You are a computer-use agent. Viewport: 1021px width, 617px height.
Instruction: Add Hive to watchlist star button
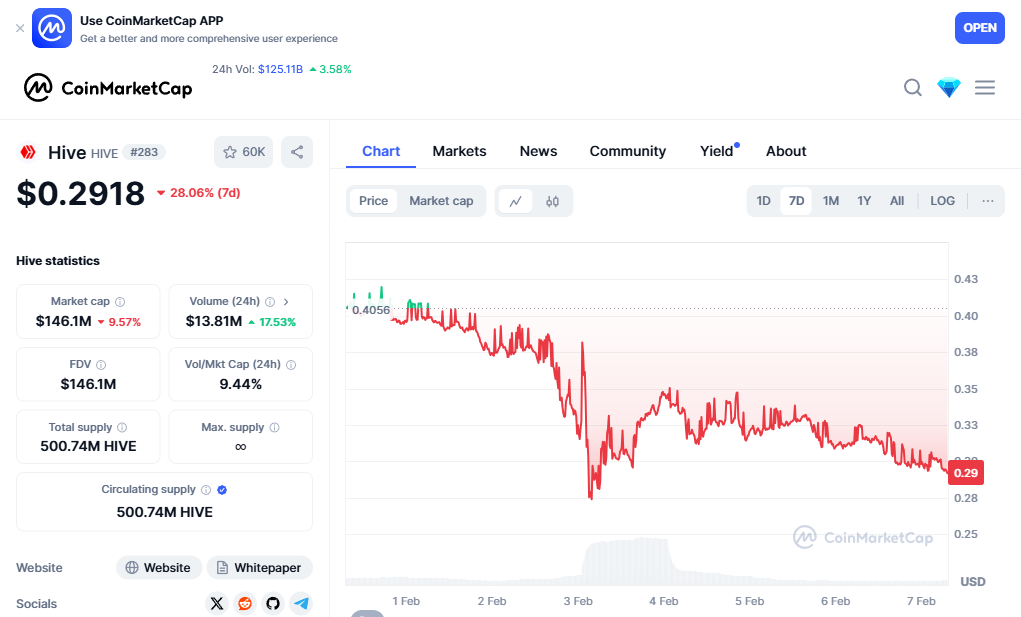point(243,152)
